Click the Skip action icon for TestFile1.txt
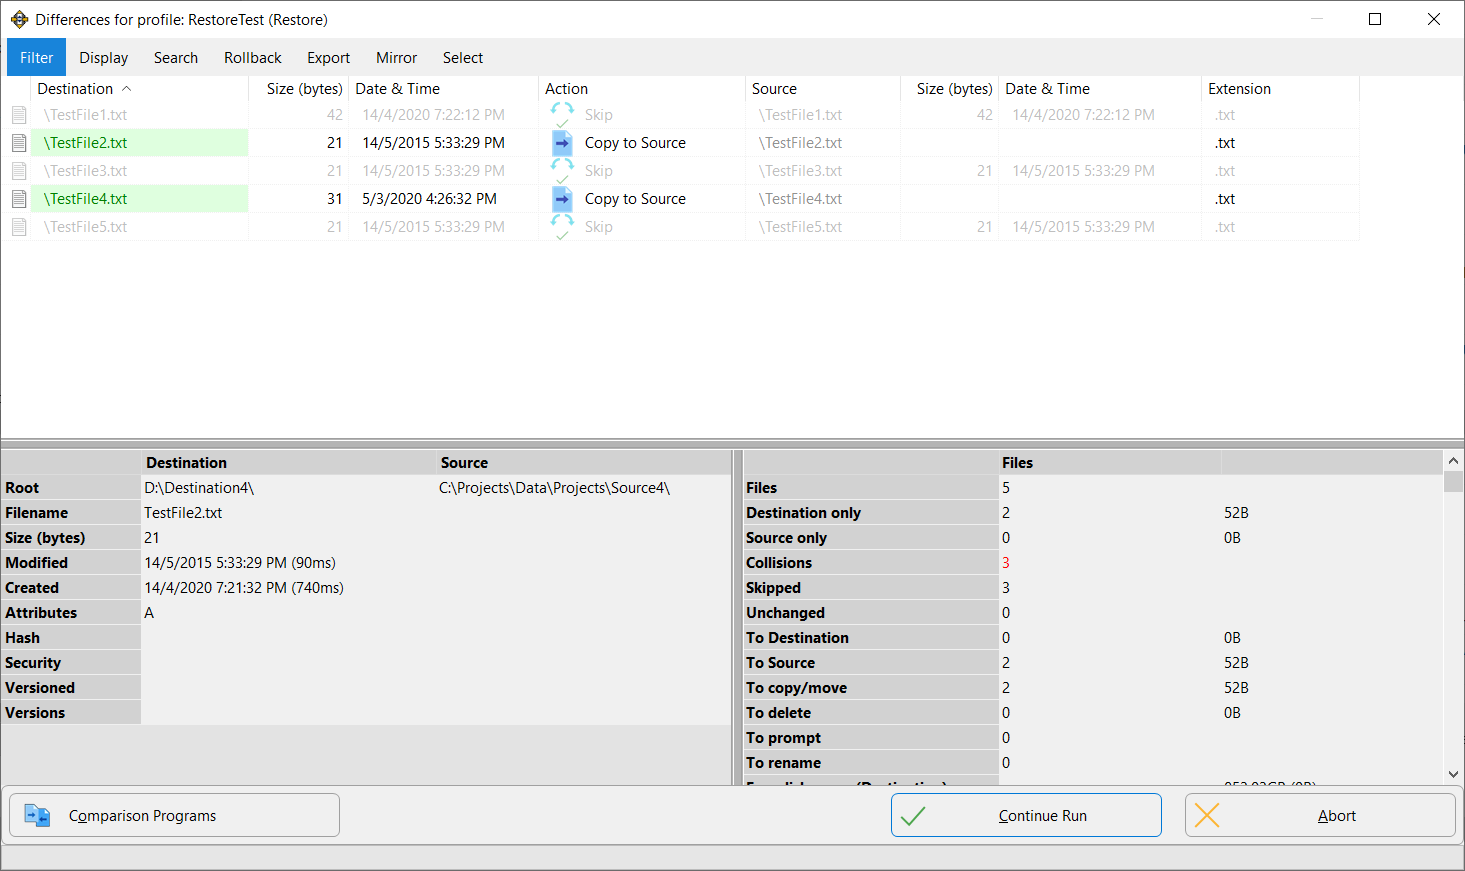Screen dimensions: 1465x871 [x=563, y=115]
